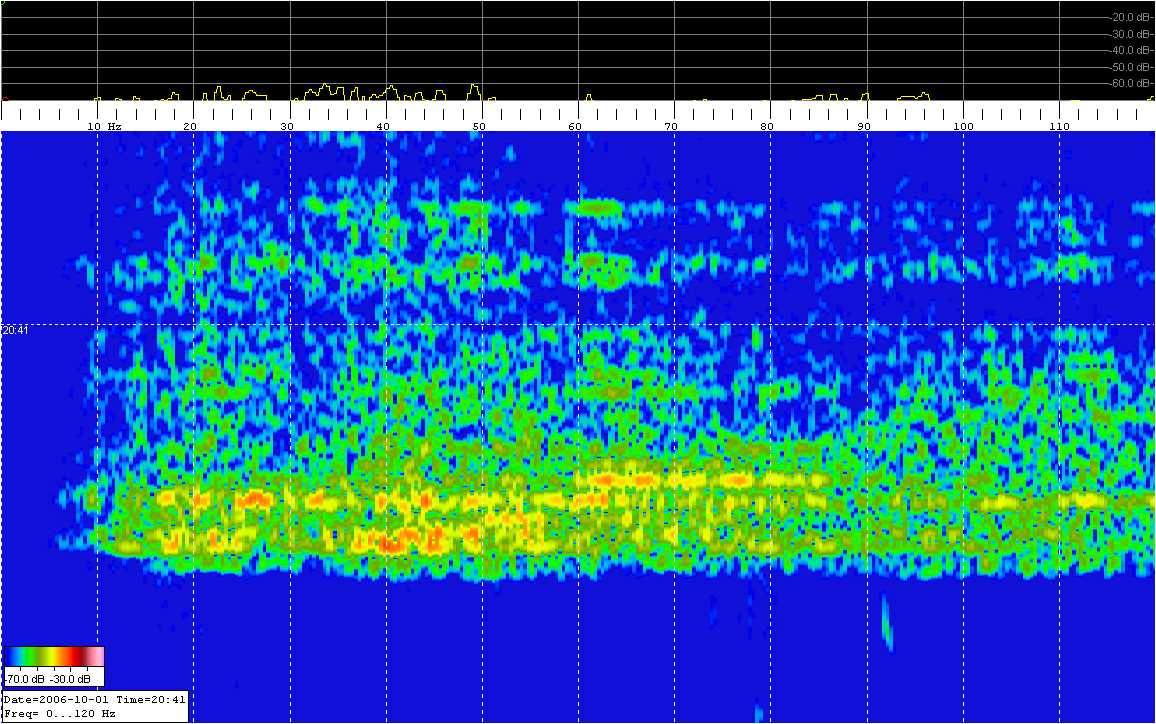Click the -60.0 dB amplitude scale label

point(1131,83)
